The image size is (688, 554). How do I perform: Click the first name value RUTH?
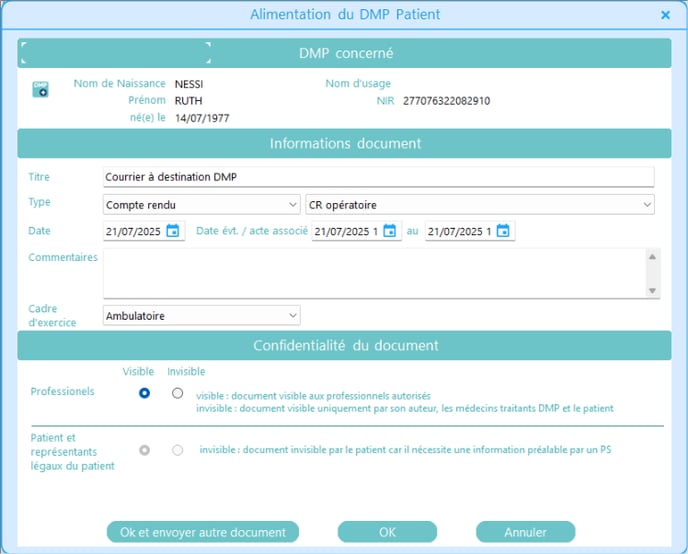click(x=188, y=100)
